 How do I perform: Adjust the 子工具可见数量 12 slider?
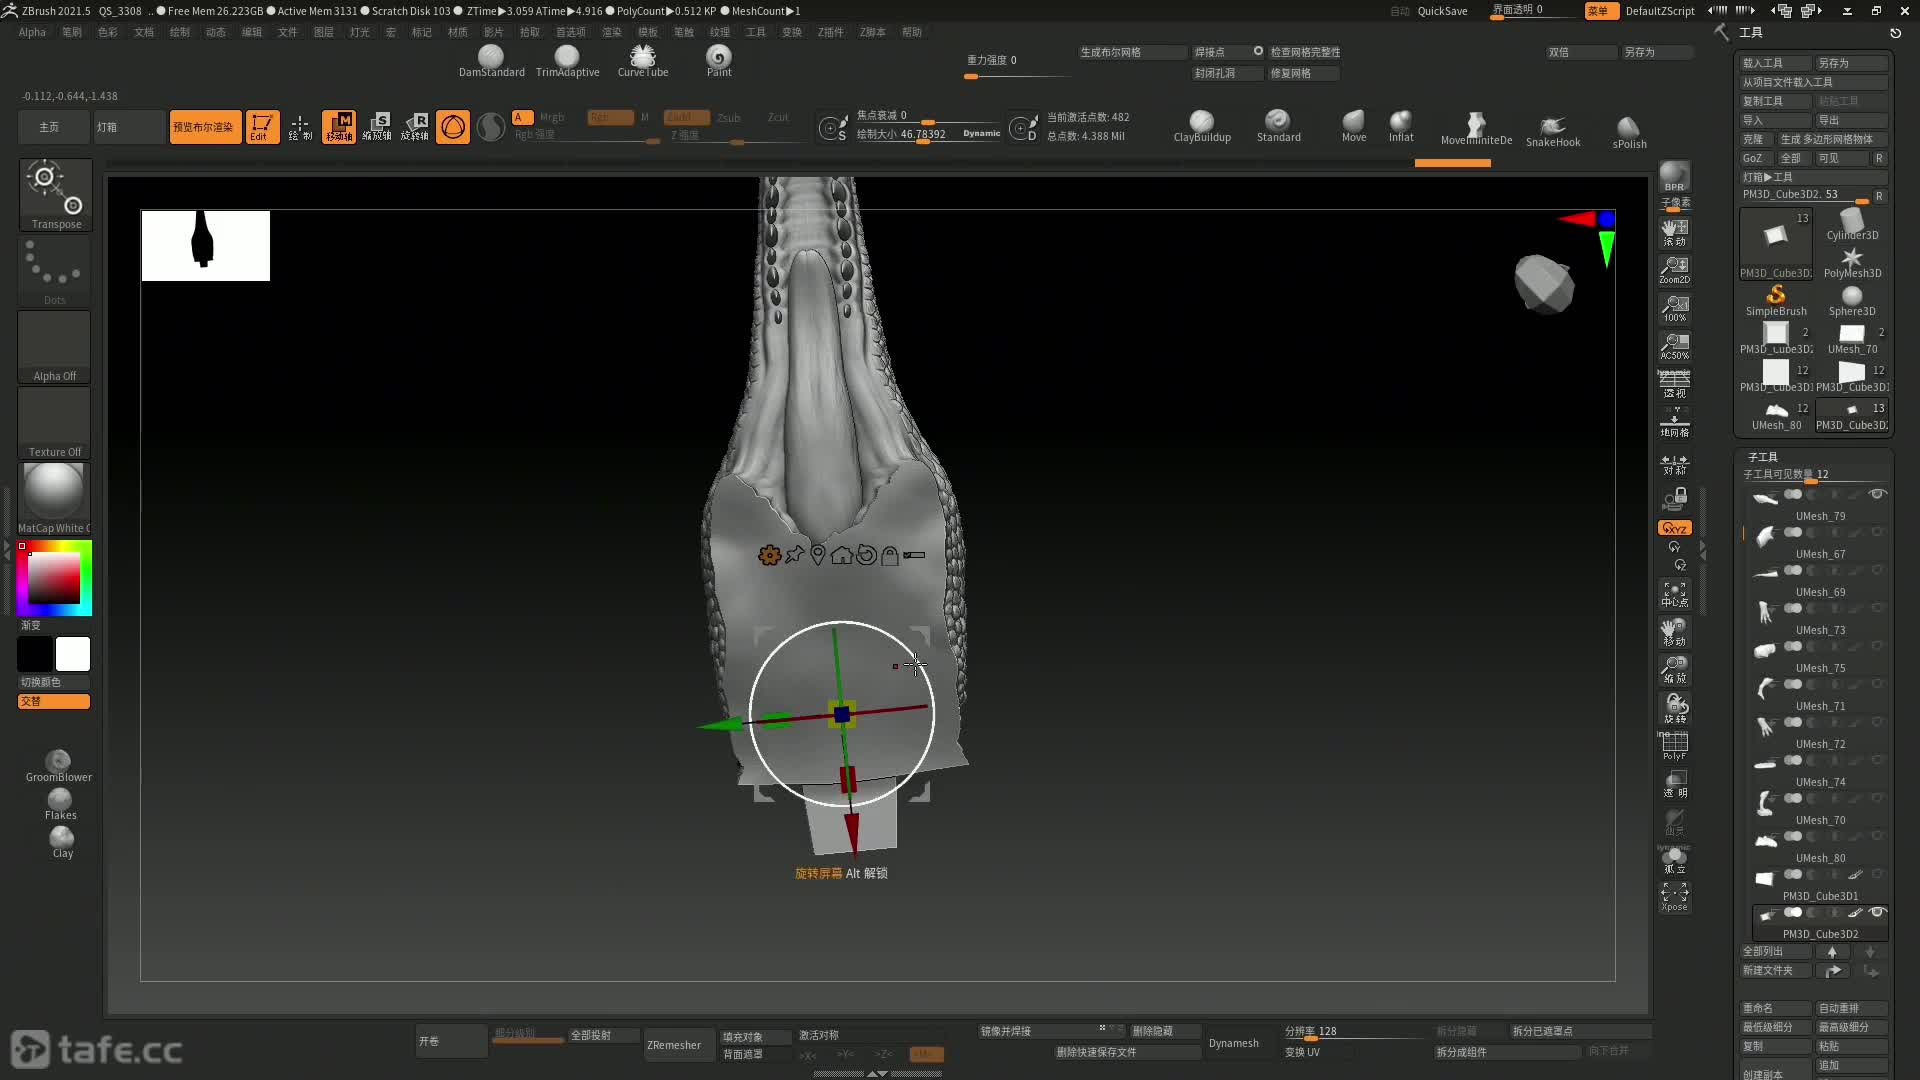point(1815,475)
